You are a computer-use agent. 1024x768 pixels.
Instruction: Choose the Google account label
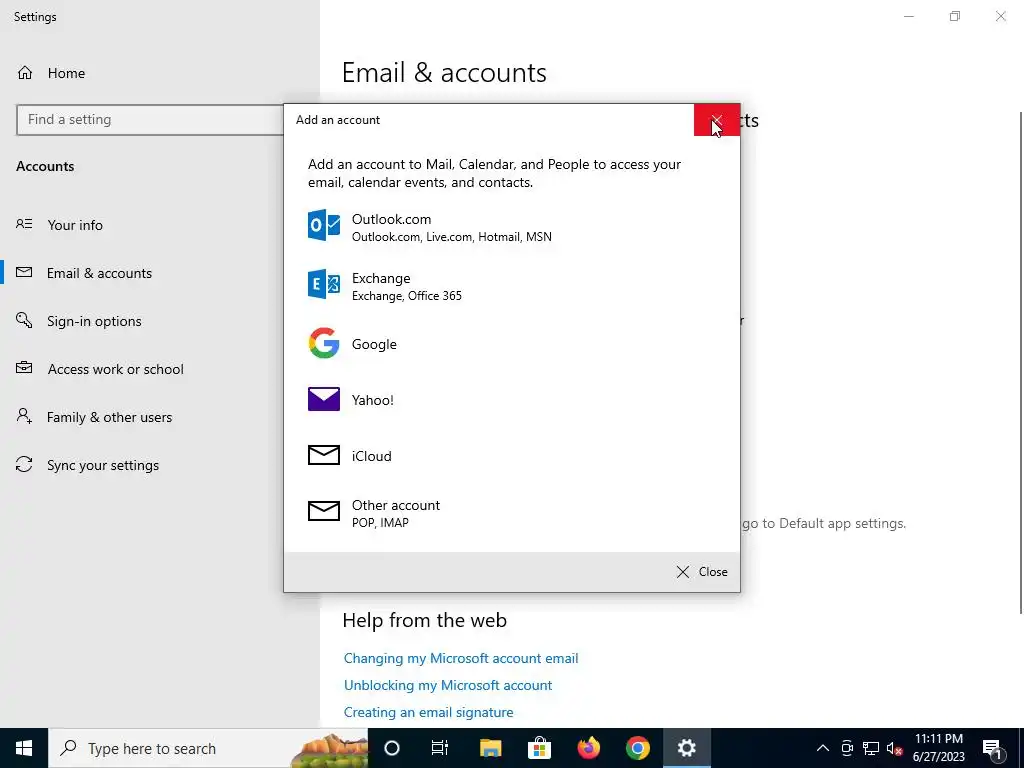[x=374, y=344]
